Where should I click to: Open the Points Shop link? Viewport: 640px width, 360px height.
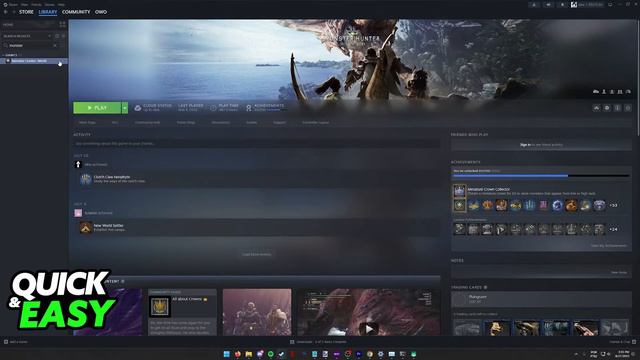pos(186,122)
